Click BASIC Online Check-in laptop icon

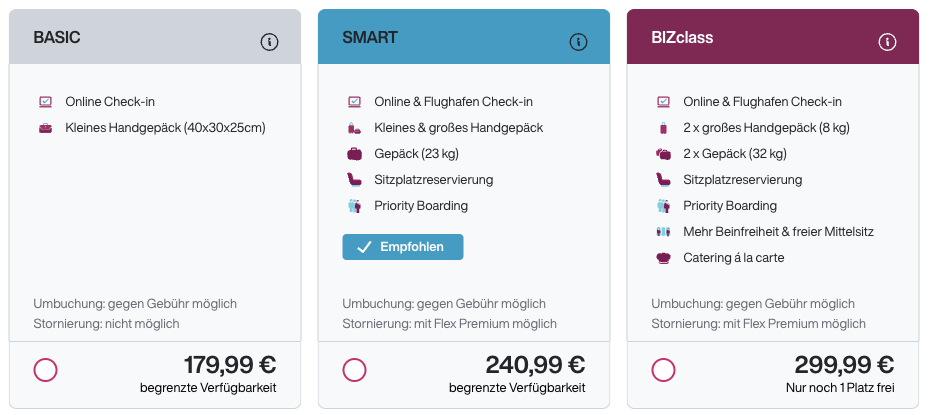[45, 102]
